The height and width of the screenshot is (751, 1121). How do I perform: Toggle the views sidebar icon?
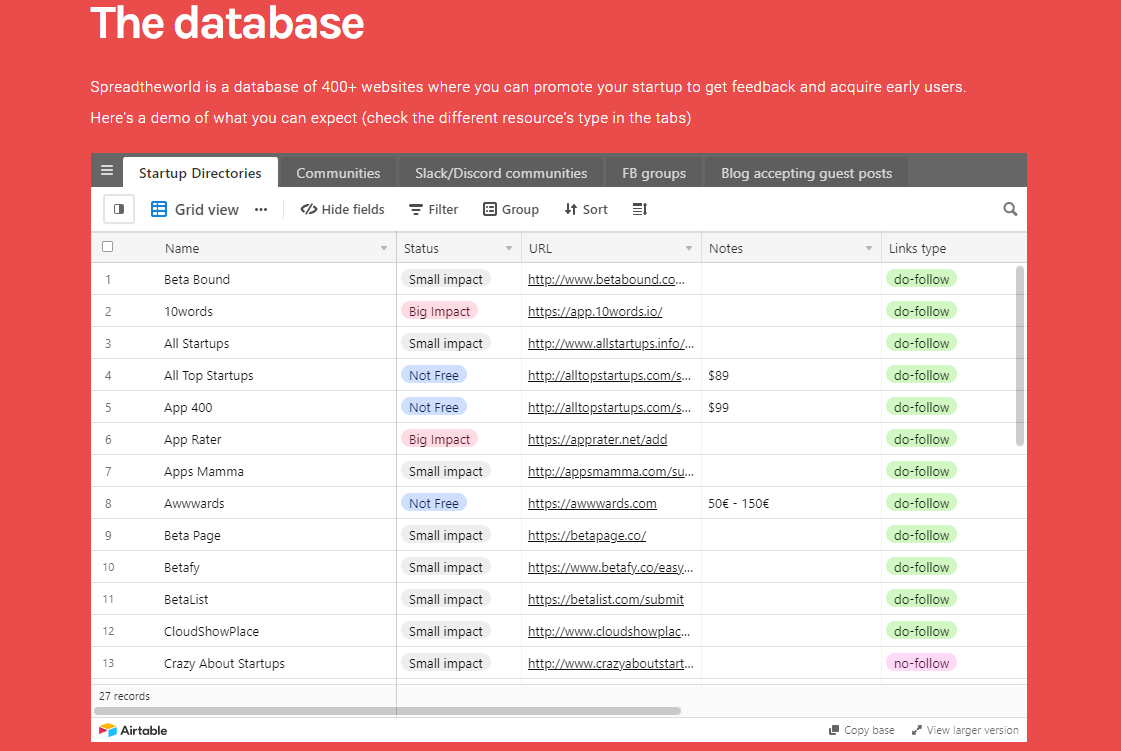[119, 210]
